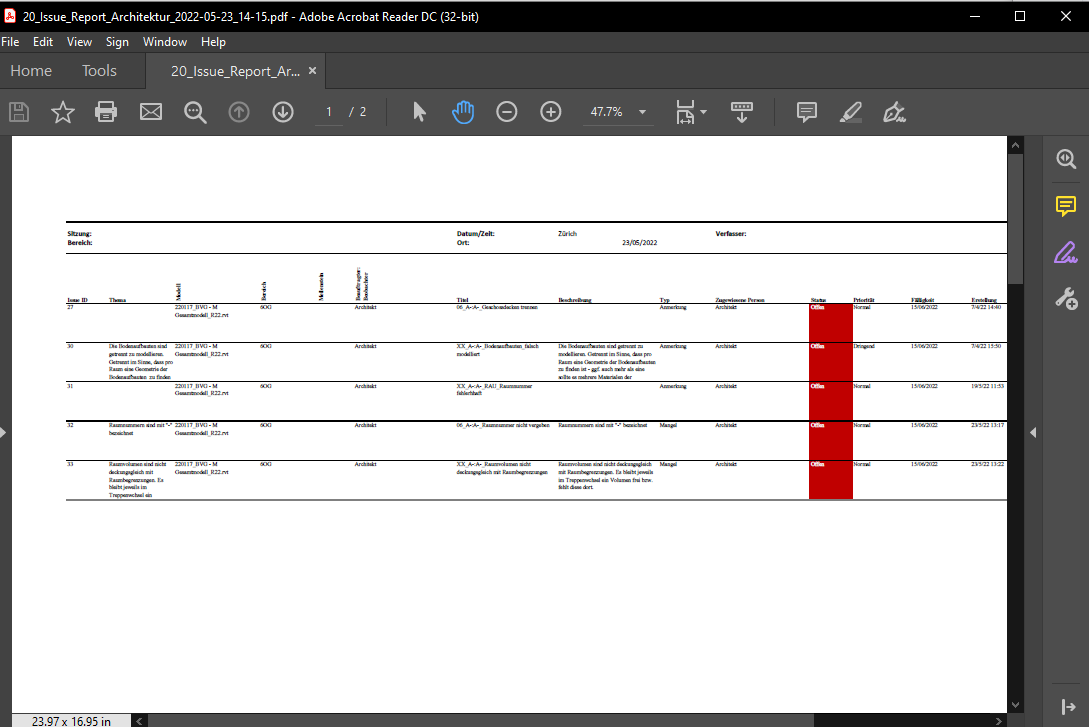Screen dimensions: 1089x727
Task: Open the zoom level dropdown arrow
Action: coord(642,112)
